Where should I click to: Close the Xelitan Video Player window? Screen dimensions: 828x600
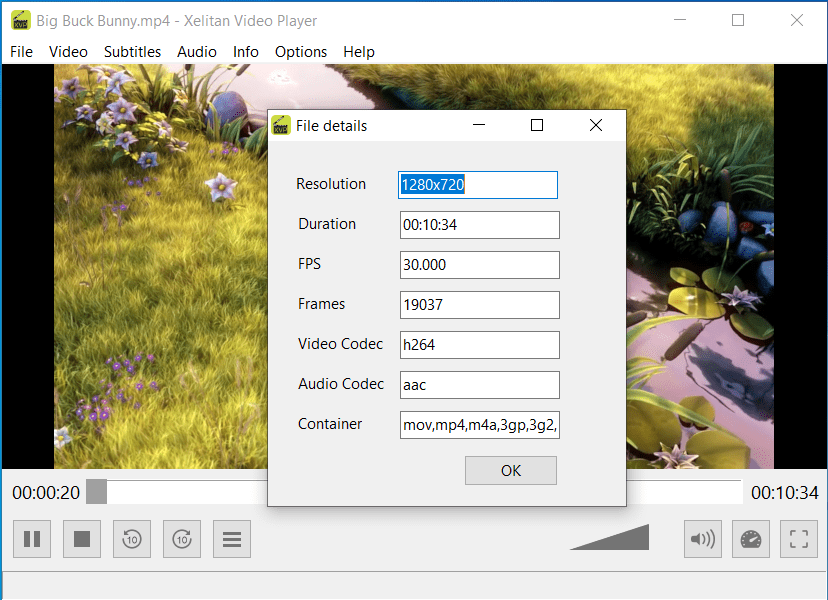pyautogui.click(x=797, y=21)
